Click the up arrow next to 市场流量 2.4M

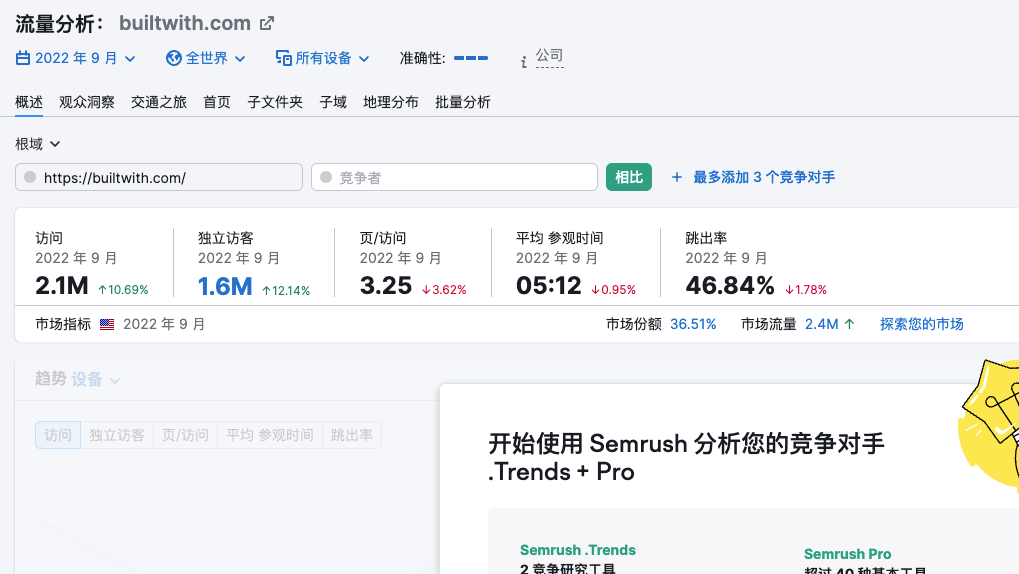pos(849,324)
